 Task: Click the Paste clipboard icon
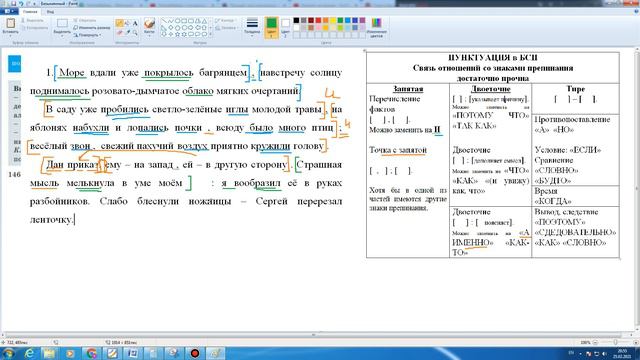point(10,23)
